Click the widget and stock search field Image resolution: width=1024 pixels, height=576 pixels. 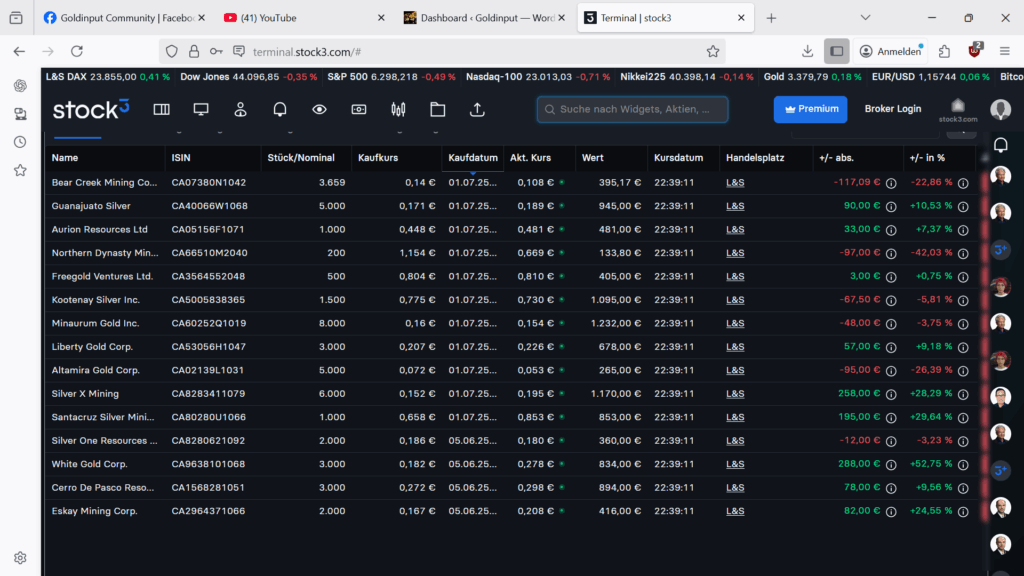[x=632, y=109]
